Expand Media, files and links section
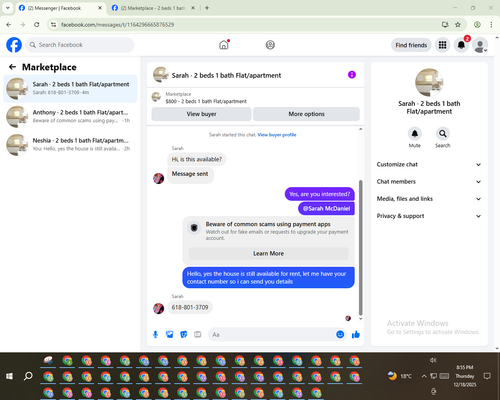The width and height of the screenshot is (500, 400). 429,199
